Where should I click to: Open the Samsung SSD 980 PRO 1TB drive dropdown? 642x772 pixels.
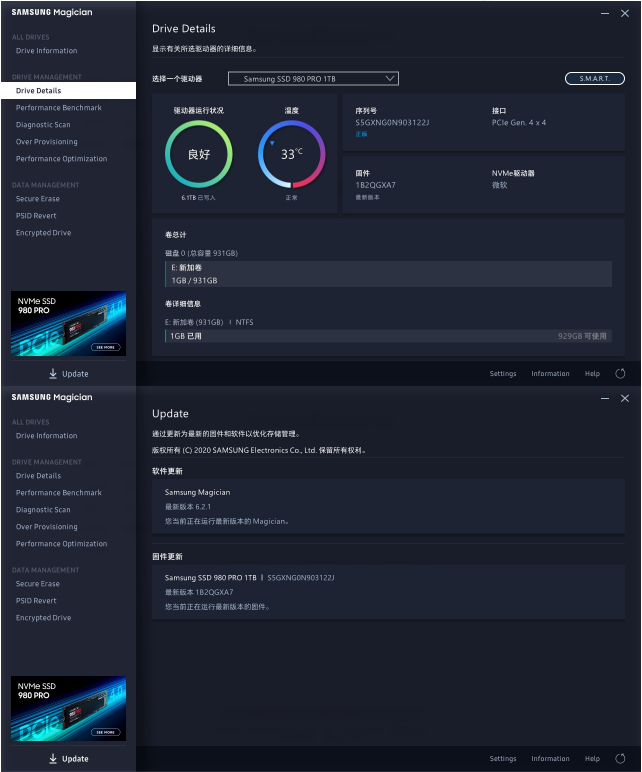tap(313, 79)
